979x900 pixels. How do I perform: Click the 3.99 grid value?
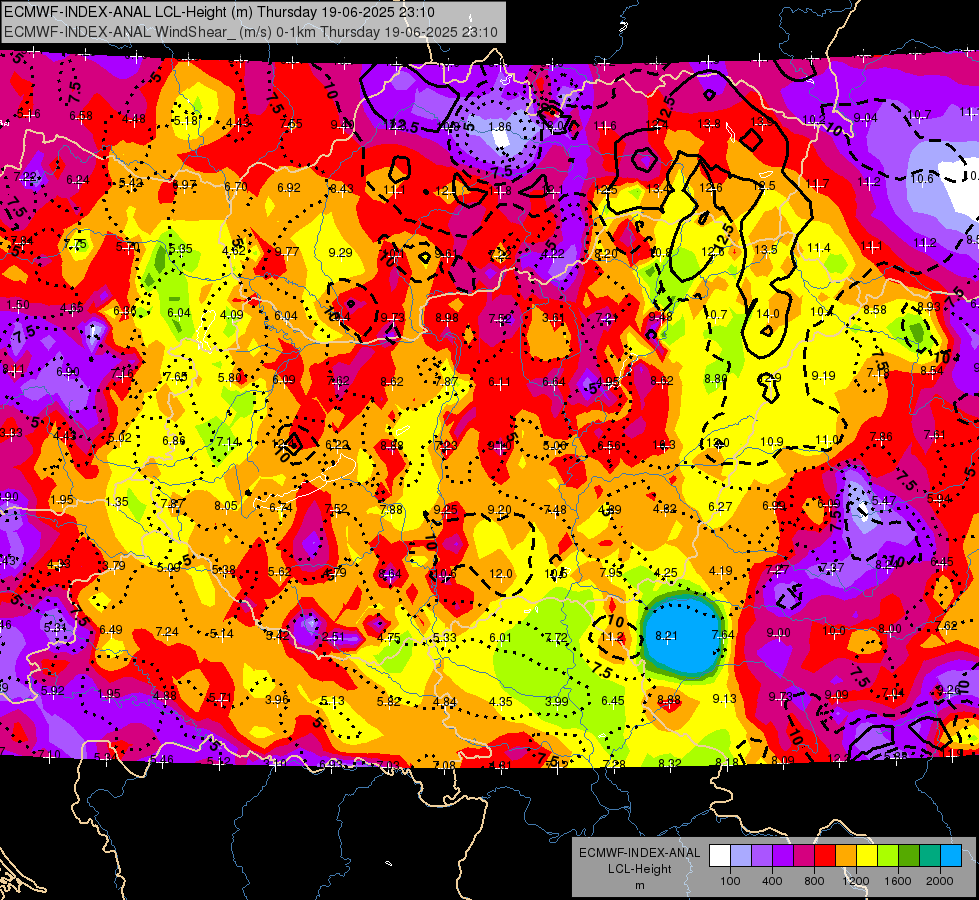(556, 701)
